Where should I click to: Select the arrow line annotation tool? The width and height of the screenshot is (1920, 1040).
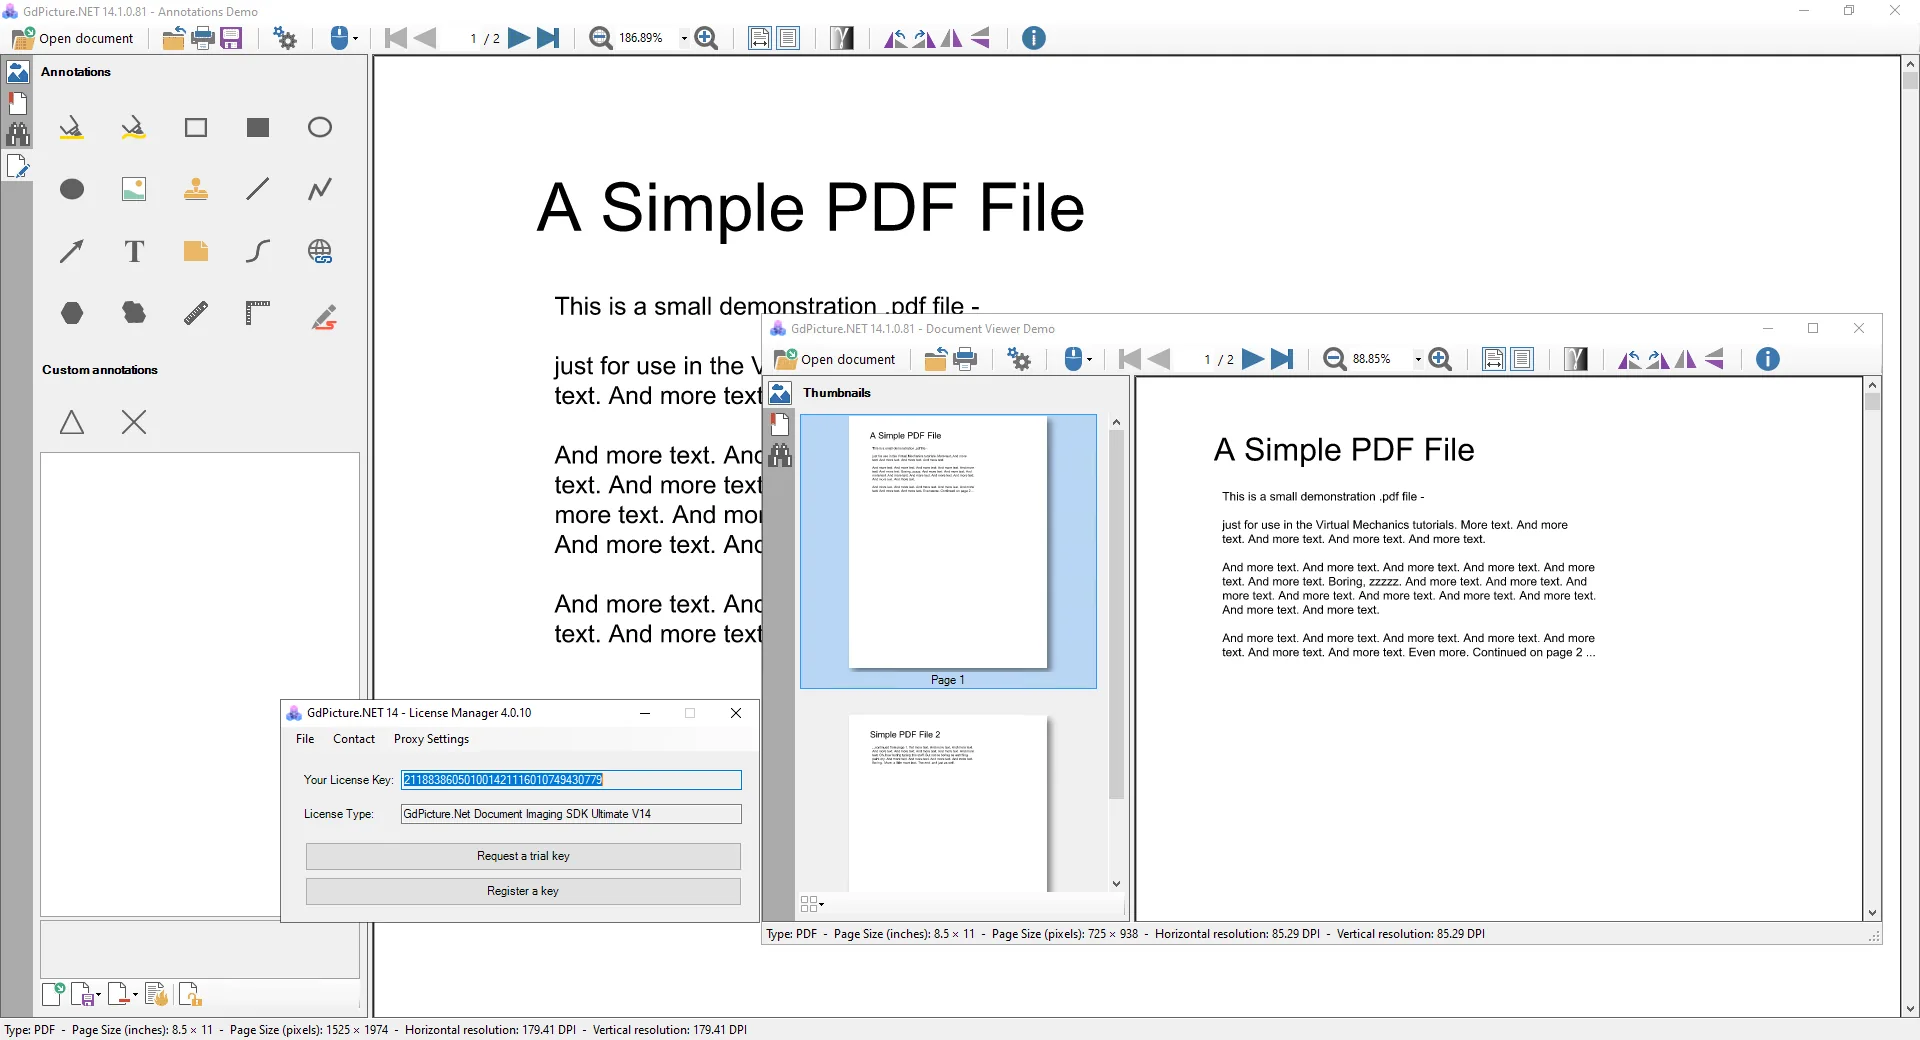(72, 251)
